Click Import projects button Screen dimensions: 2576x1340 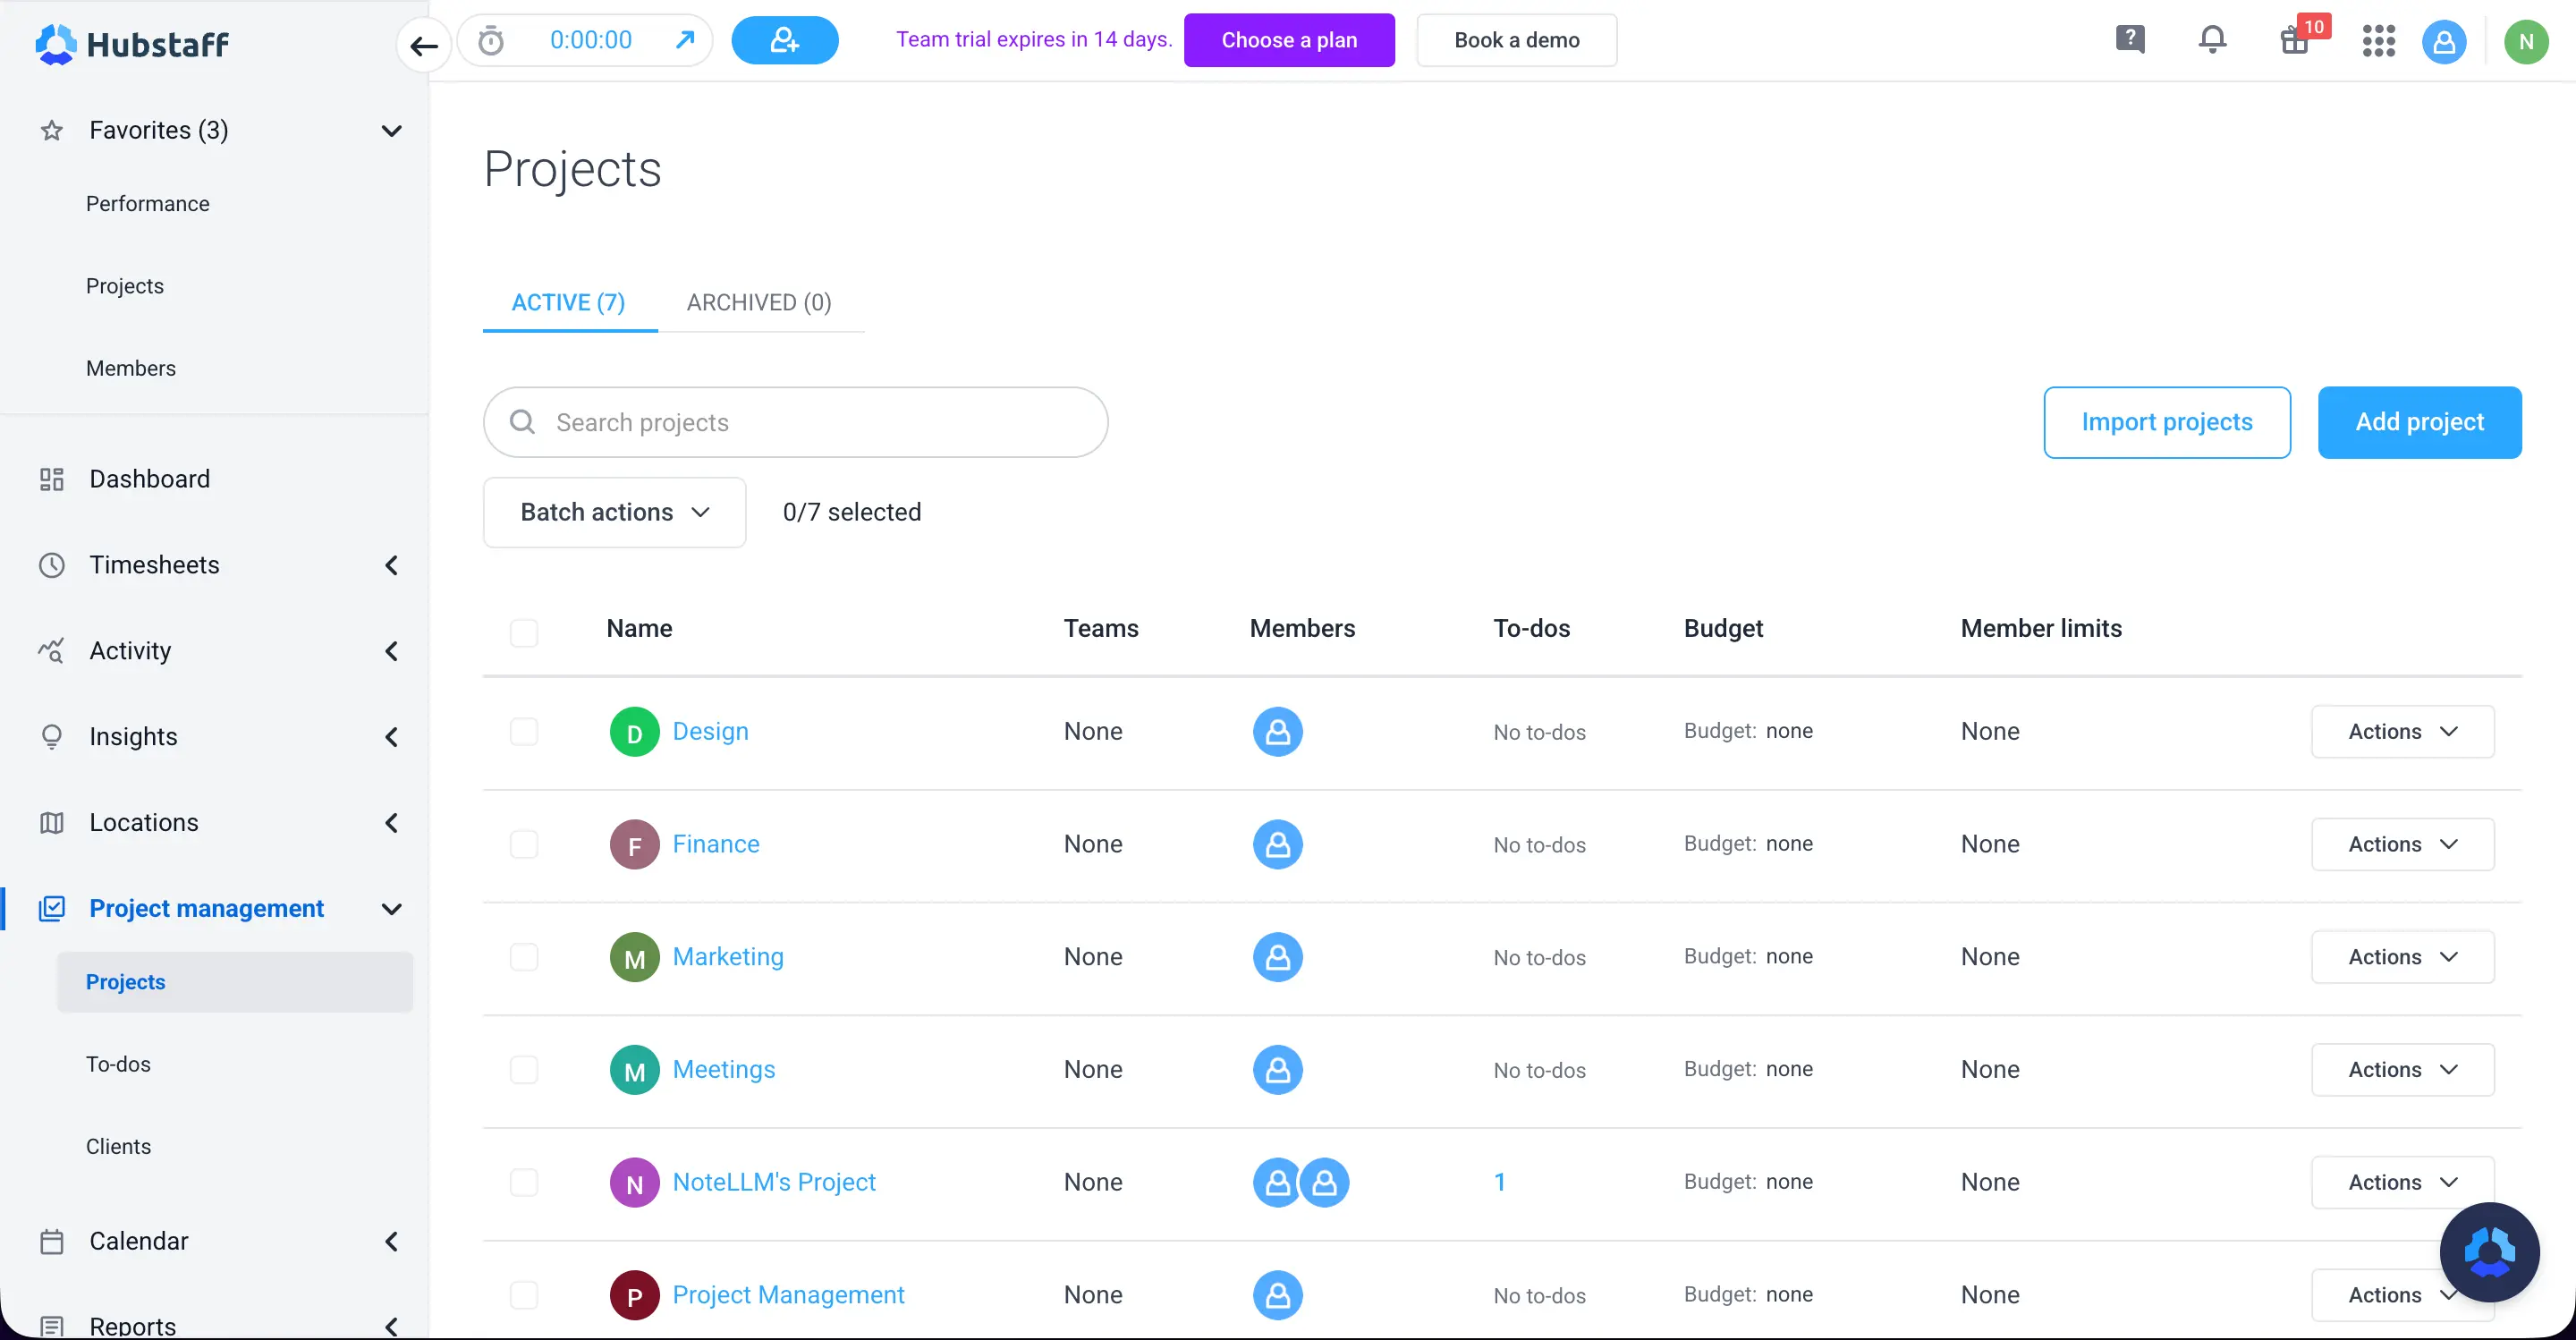point(2167,422)
